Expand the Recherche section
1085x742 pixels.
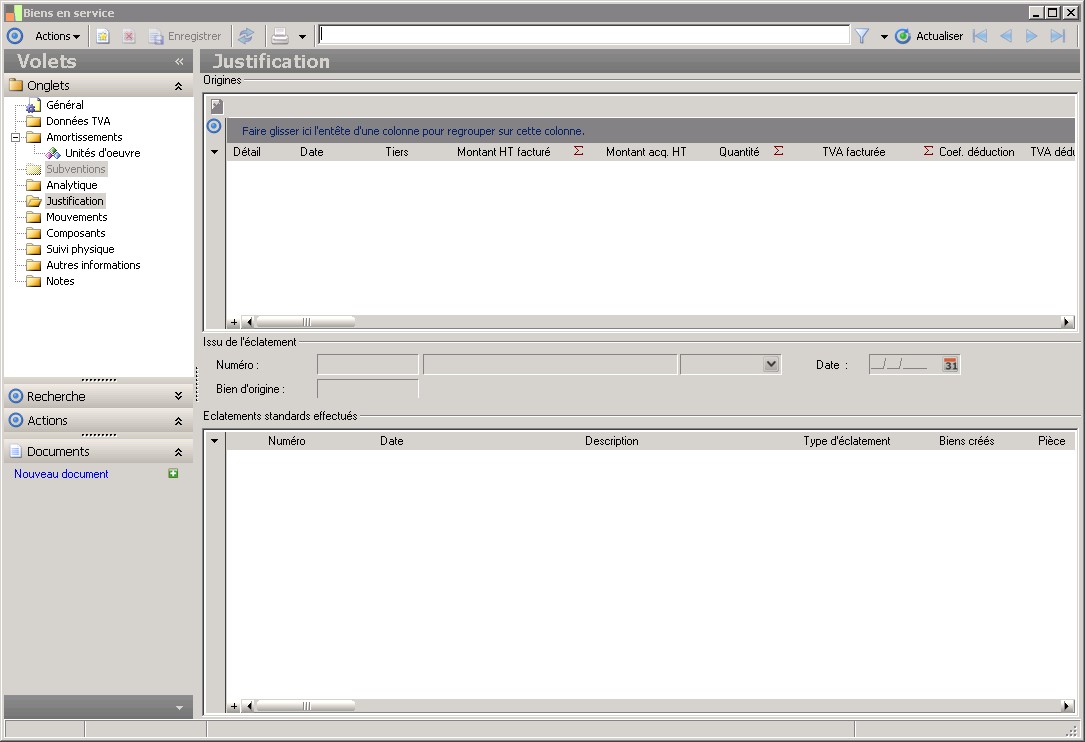178,397
